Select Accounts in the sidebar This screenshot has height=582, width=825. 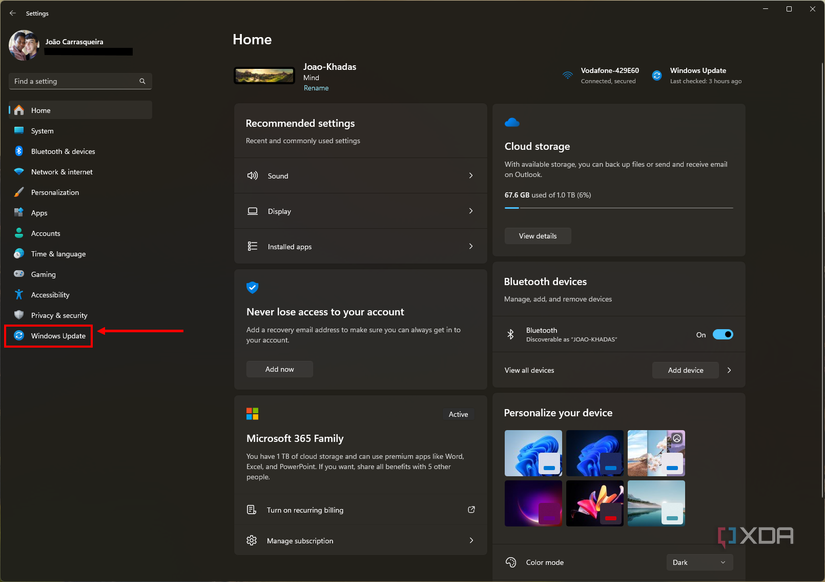click(81, 233)
